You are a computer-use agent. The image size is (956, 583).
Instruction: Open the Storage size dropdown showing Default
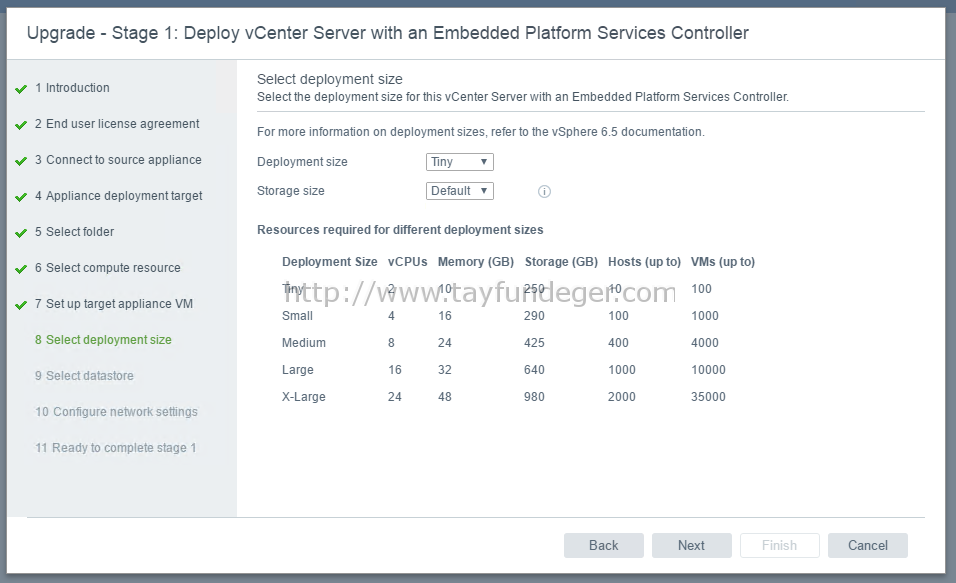pyautogui.click(x=460, y=191)
